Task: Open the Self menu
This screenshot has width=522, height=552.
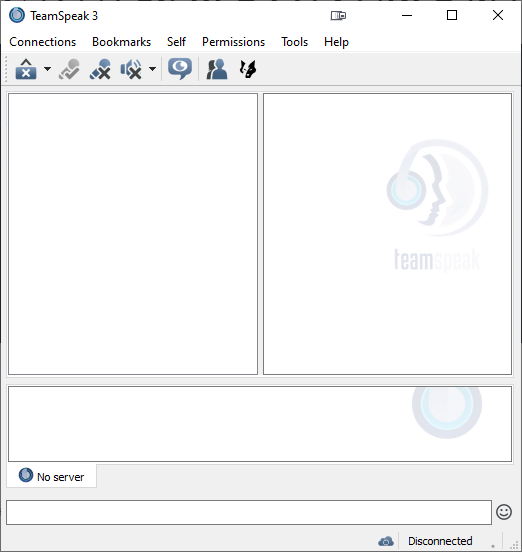Action: pyautogui.click(x=176, y=42)
